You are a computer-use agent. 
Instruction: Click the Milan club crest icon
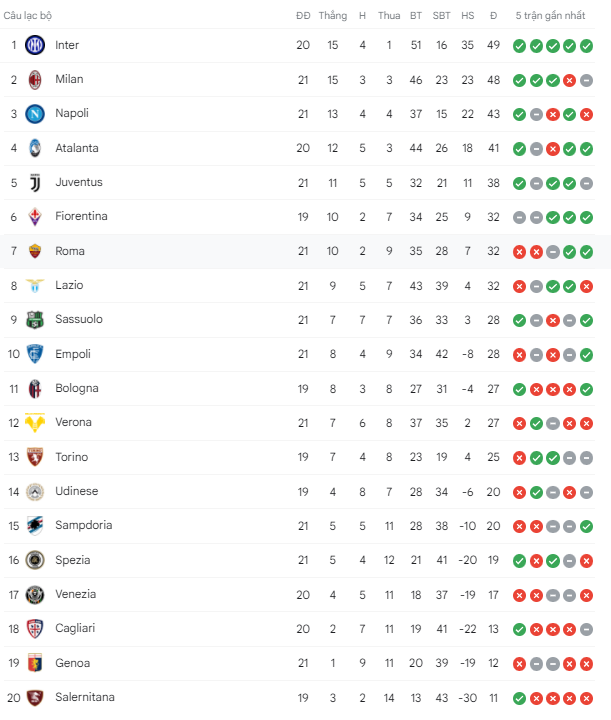pos(35,79)
